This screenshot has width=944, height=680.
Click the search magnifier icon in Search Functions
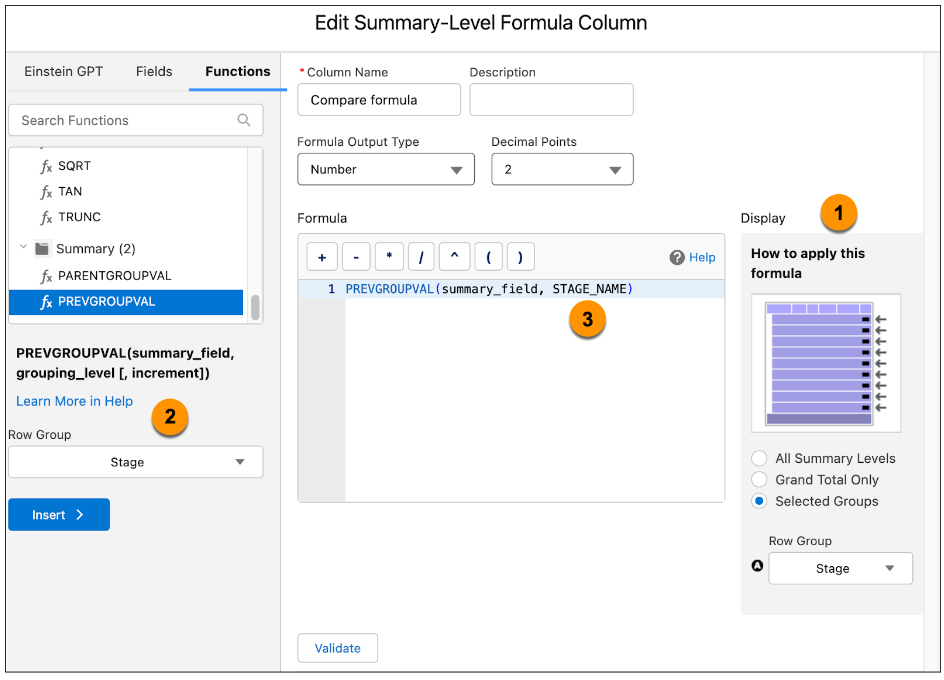click(x=244, y=120)
